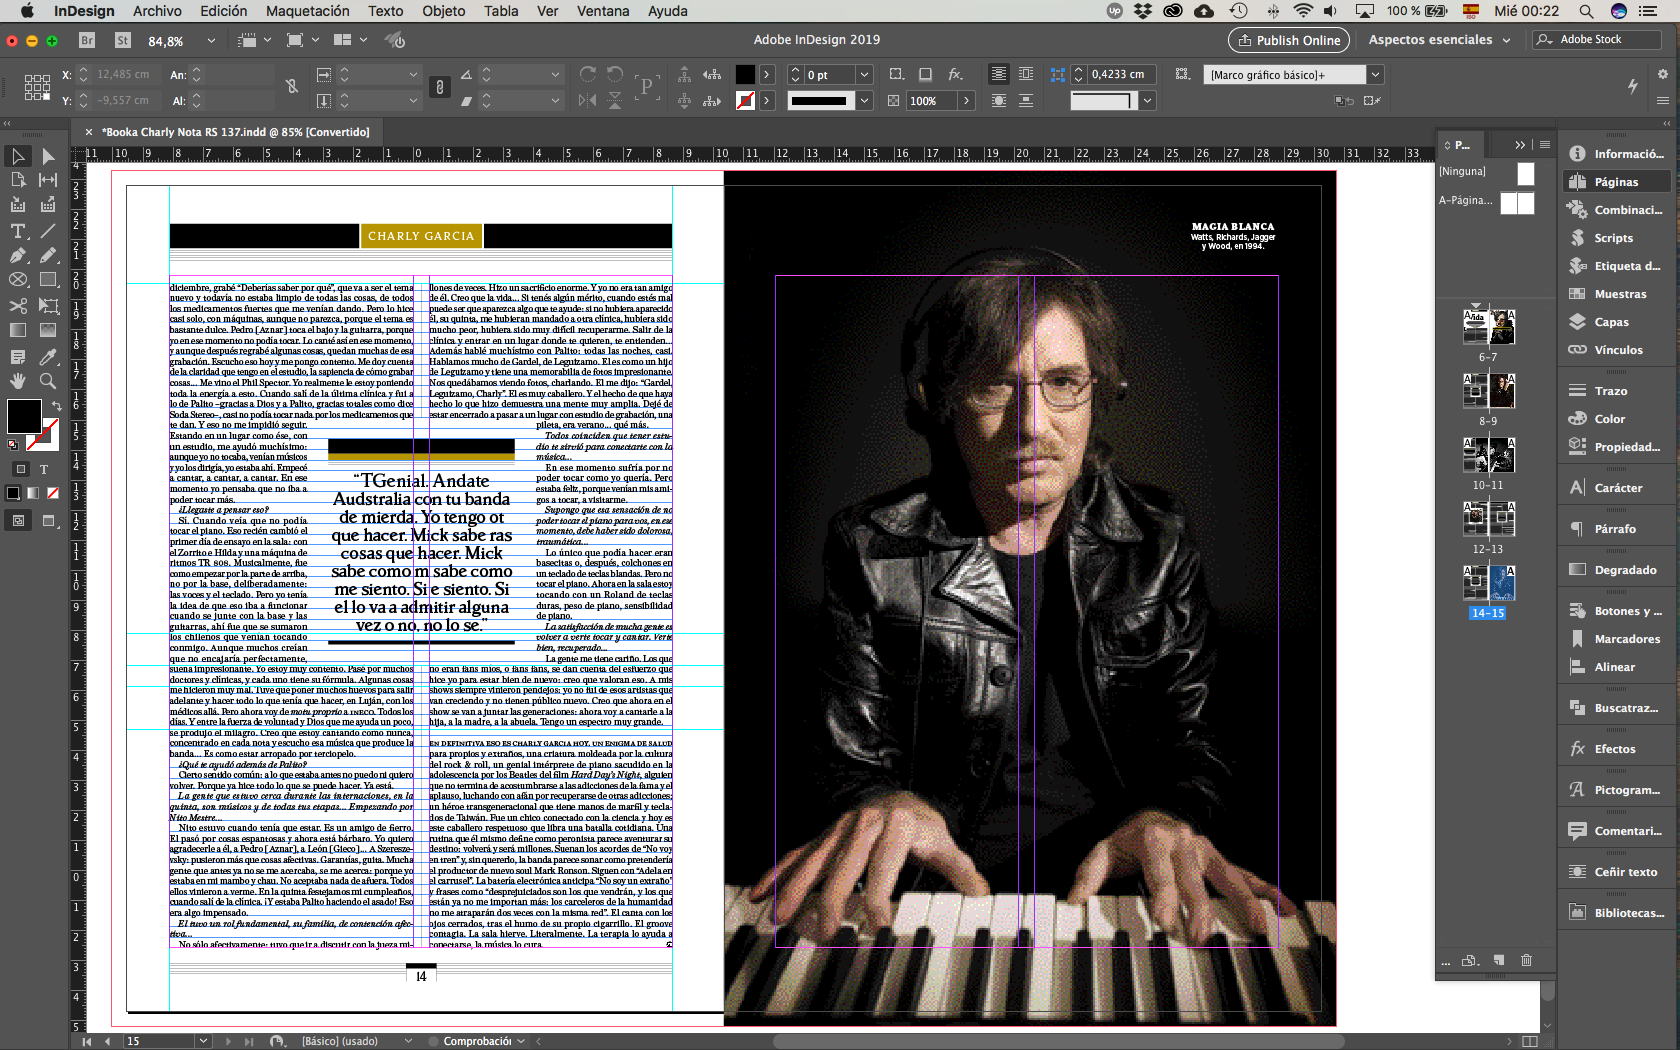Apply color button in toolbox
Viewport: 1680px width, 1050px height.
click(x=13, y=493)
